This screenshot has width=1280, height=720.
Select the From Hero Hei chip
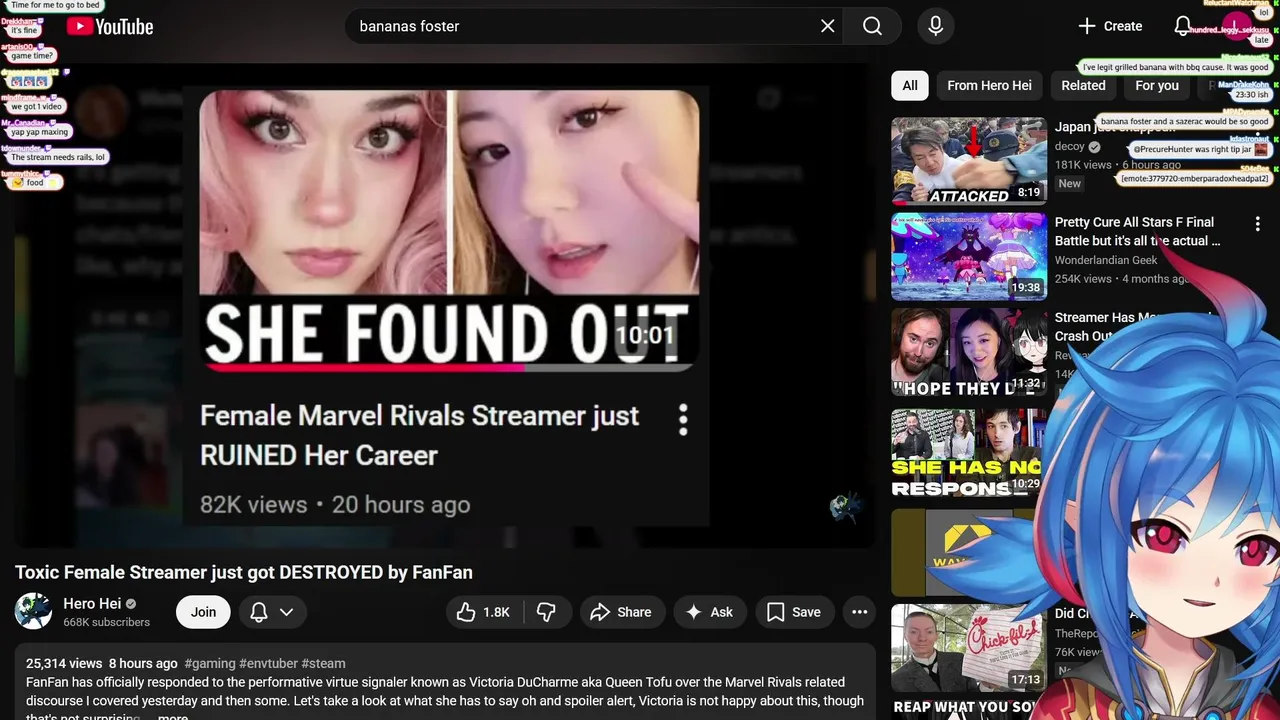point(989,85)
